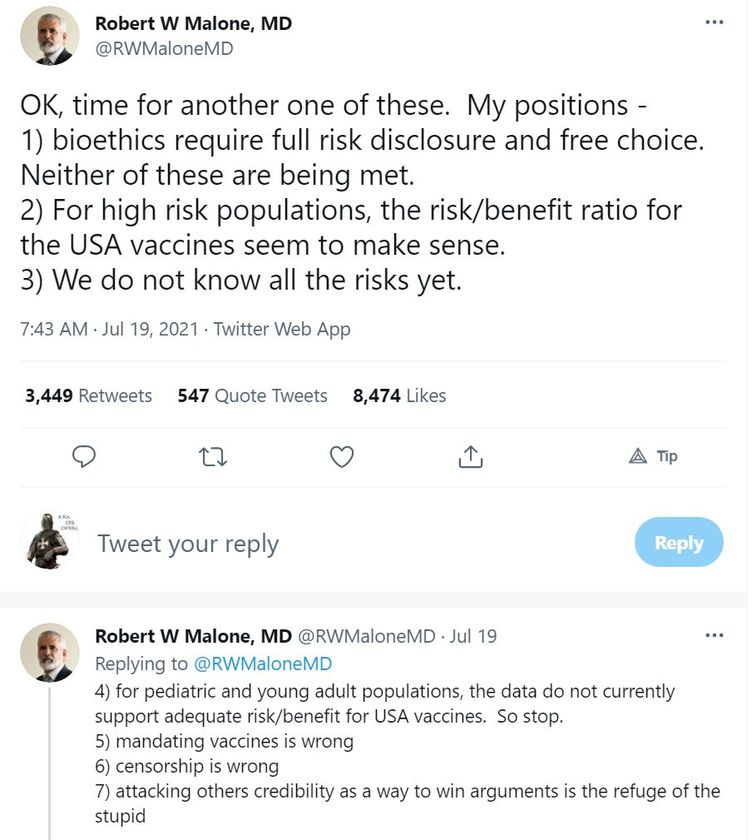This screenshot has height=840, width=752.
Task: Open the share tweet icon
Action: coord(470,456)
